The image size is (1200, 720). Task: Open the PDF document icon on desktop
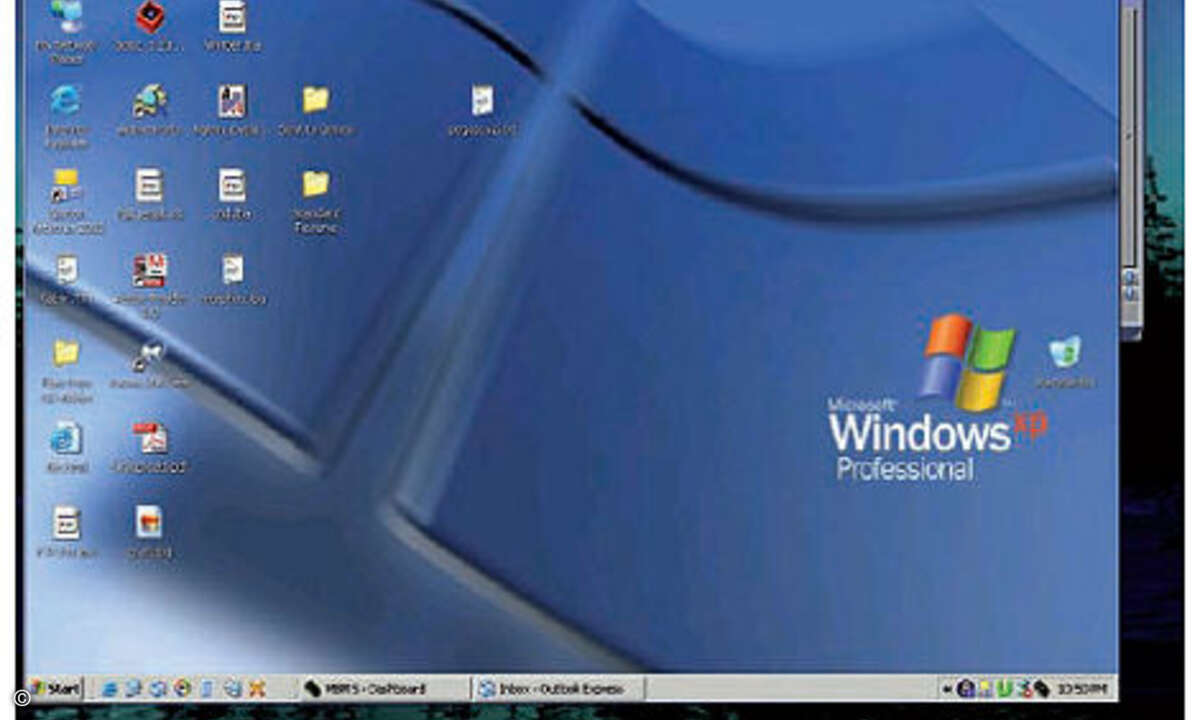(150, 438)
